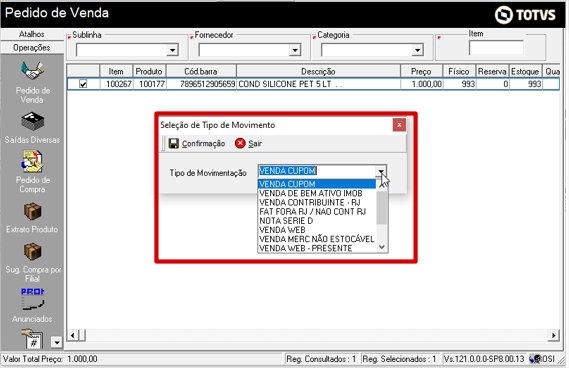This screenshot has height=368, width=569.
Task: Click the Confirmação button label
Action: click(203, 144)
